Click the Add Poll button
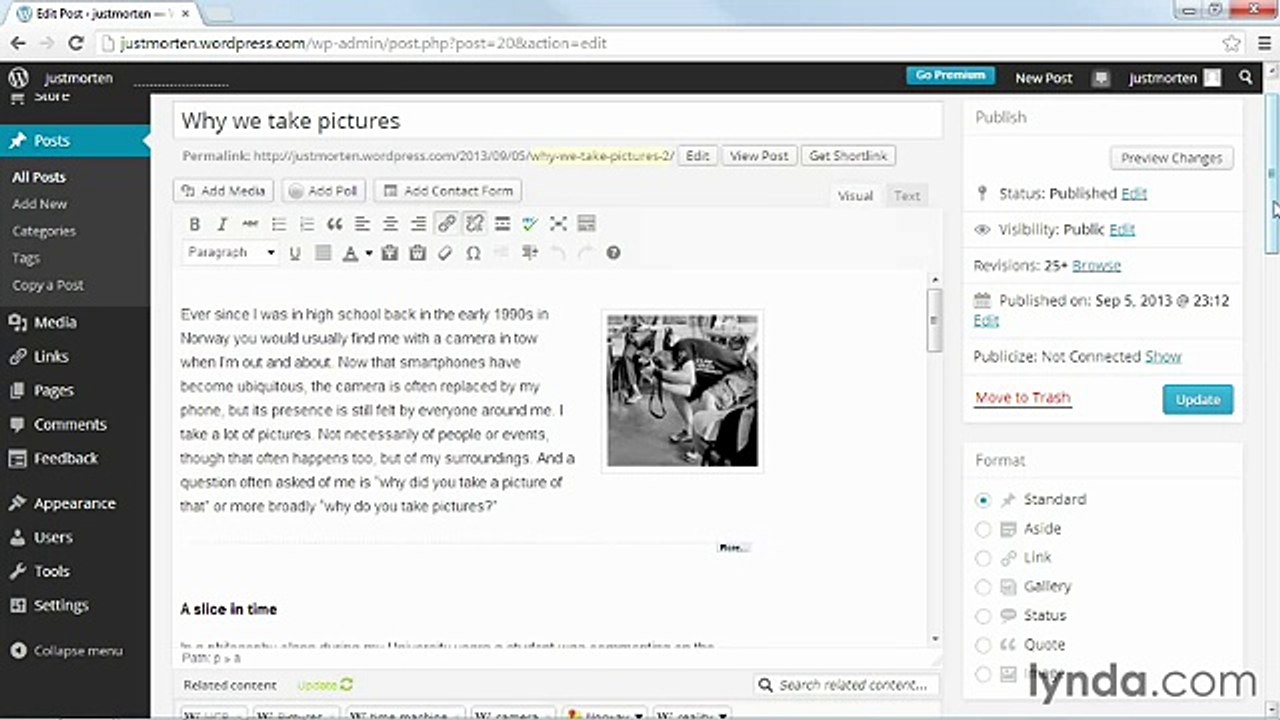The height and width of the screenshot is (720, 1280). coord(325,191)
